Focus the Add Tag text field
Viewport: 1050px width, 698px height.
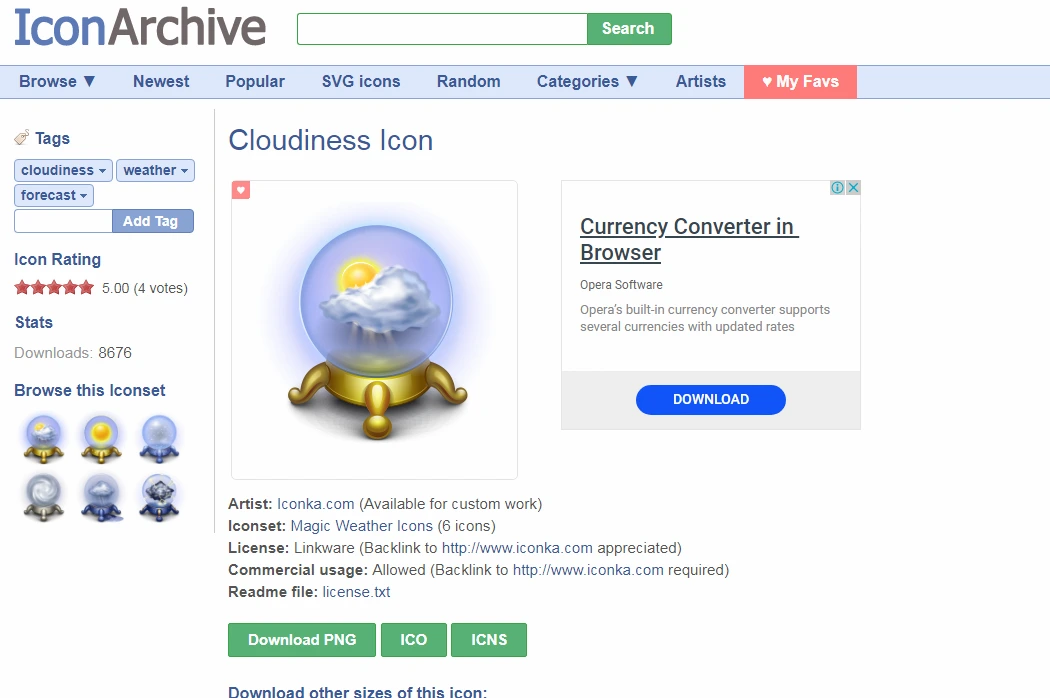coord(63,221)
